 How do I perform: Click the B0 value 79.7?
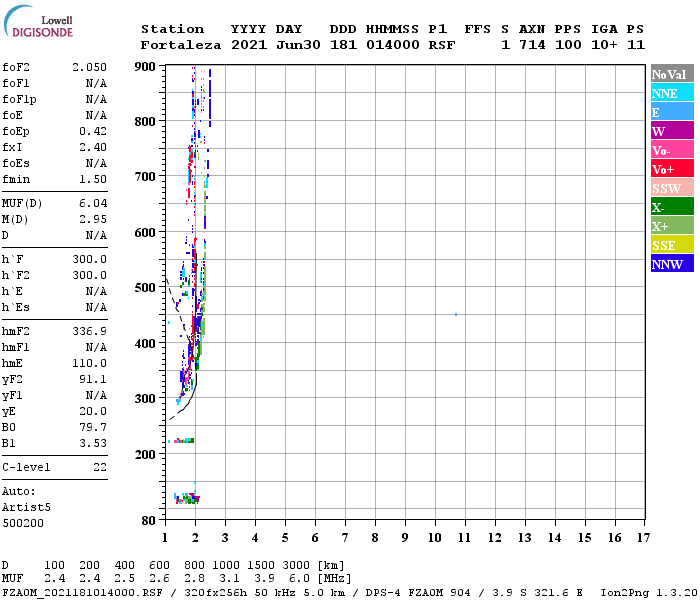click(93, 428)
